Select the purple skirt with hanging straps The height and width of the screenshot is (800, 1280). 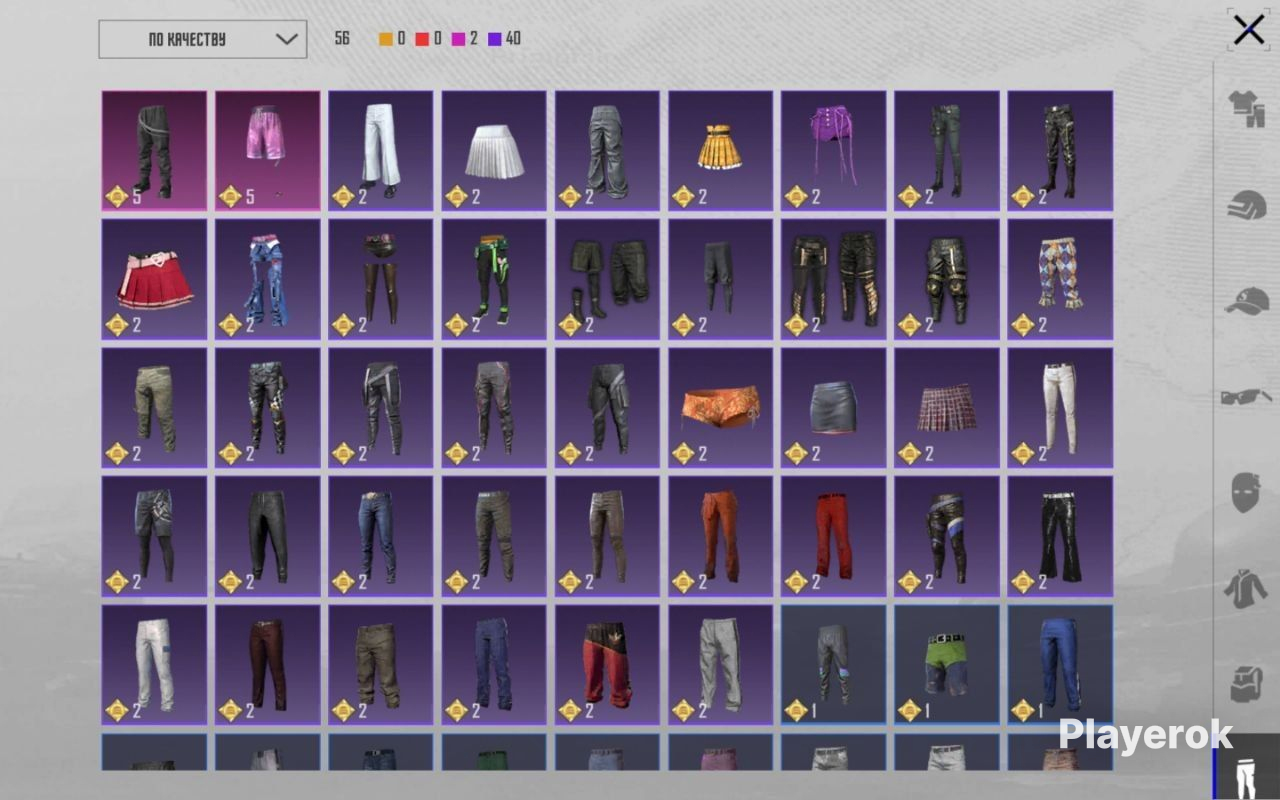pos(834,151)
